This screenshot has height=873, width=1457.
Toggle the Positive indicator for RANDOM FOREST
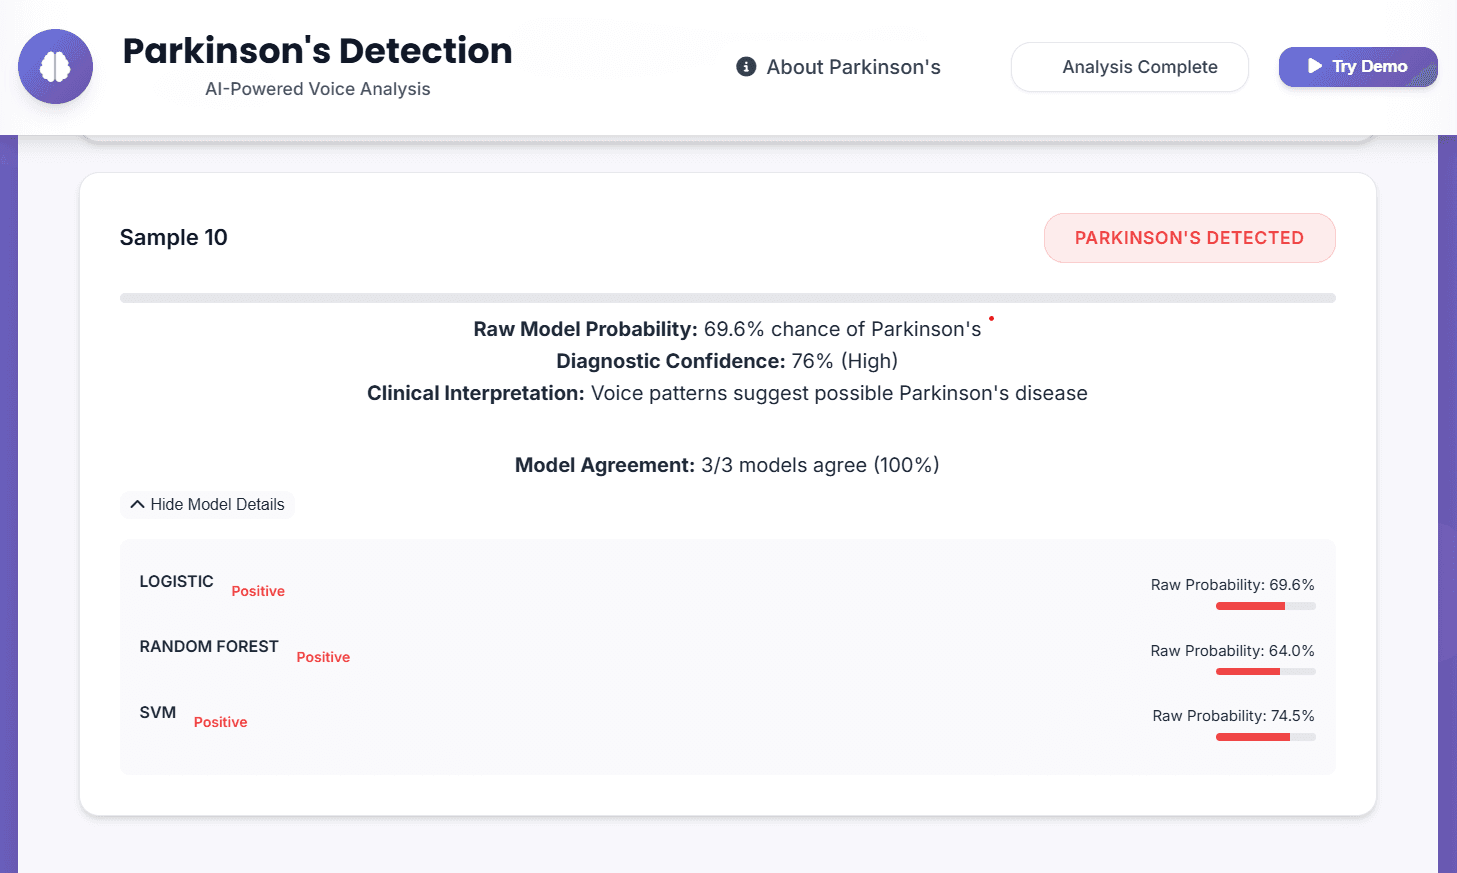coord(323,657)
